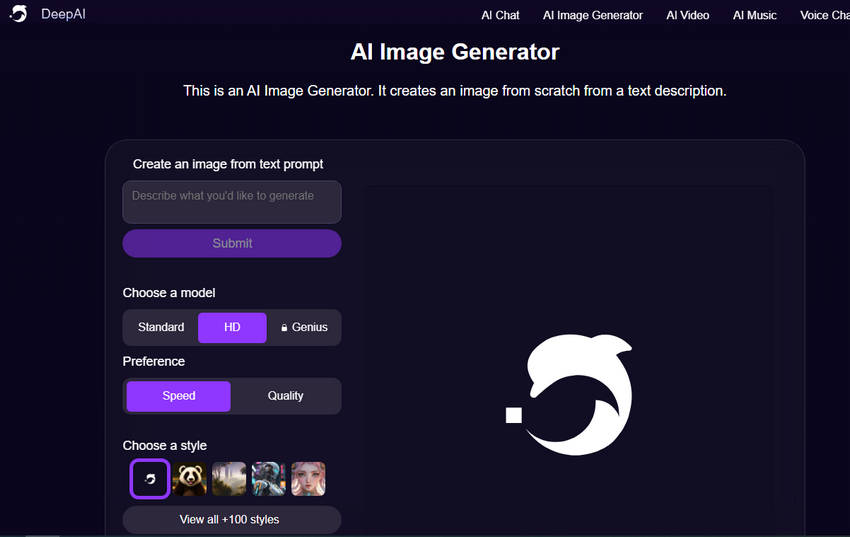Click the lock icon beside Genius
This screenshot has height=537, width=850.
click(x=284, y=328)
